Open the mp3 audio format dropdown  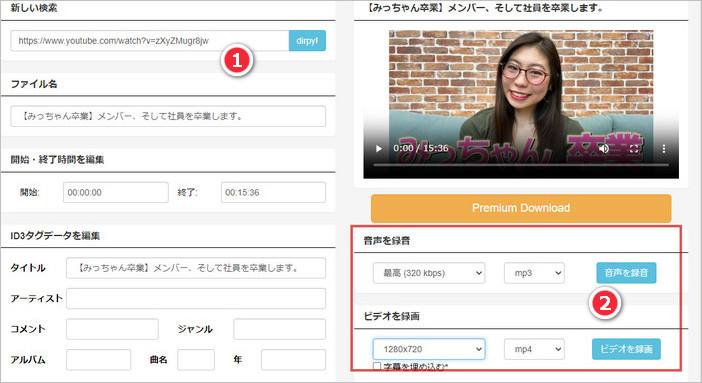pos(534,273)
